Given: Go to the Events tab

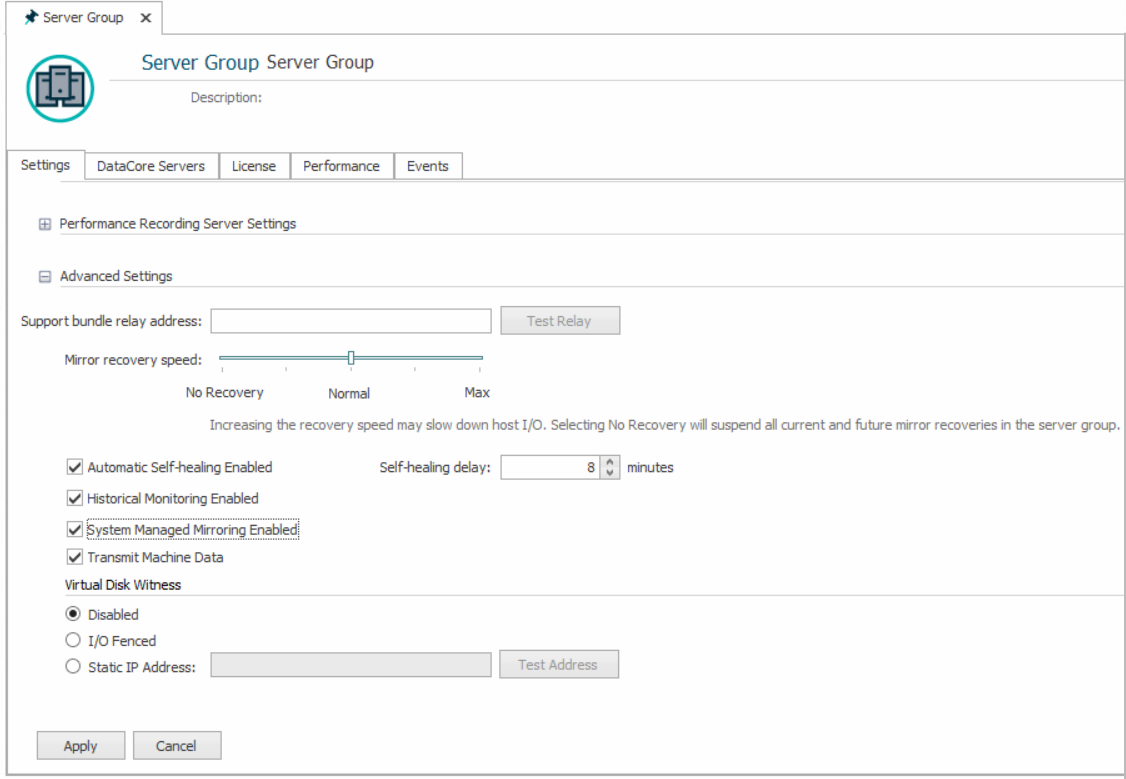Looking at the screenshot, I should point(427,166).
